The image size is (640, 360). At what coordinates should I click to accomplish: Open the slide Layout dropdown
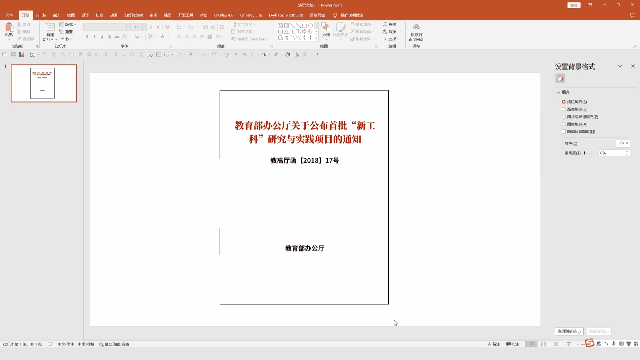pyautogui.click(x=68, y=24)
